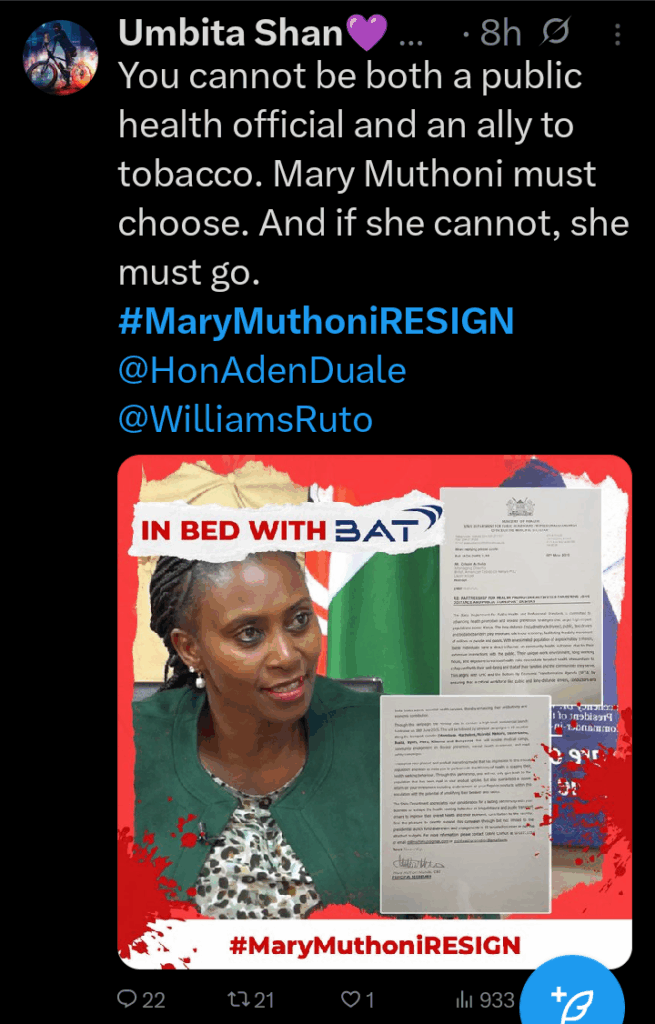View tweet analytics bar-chart icon

(464, 999)
